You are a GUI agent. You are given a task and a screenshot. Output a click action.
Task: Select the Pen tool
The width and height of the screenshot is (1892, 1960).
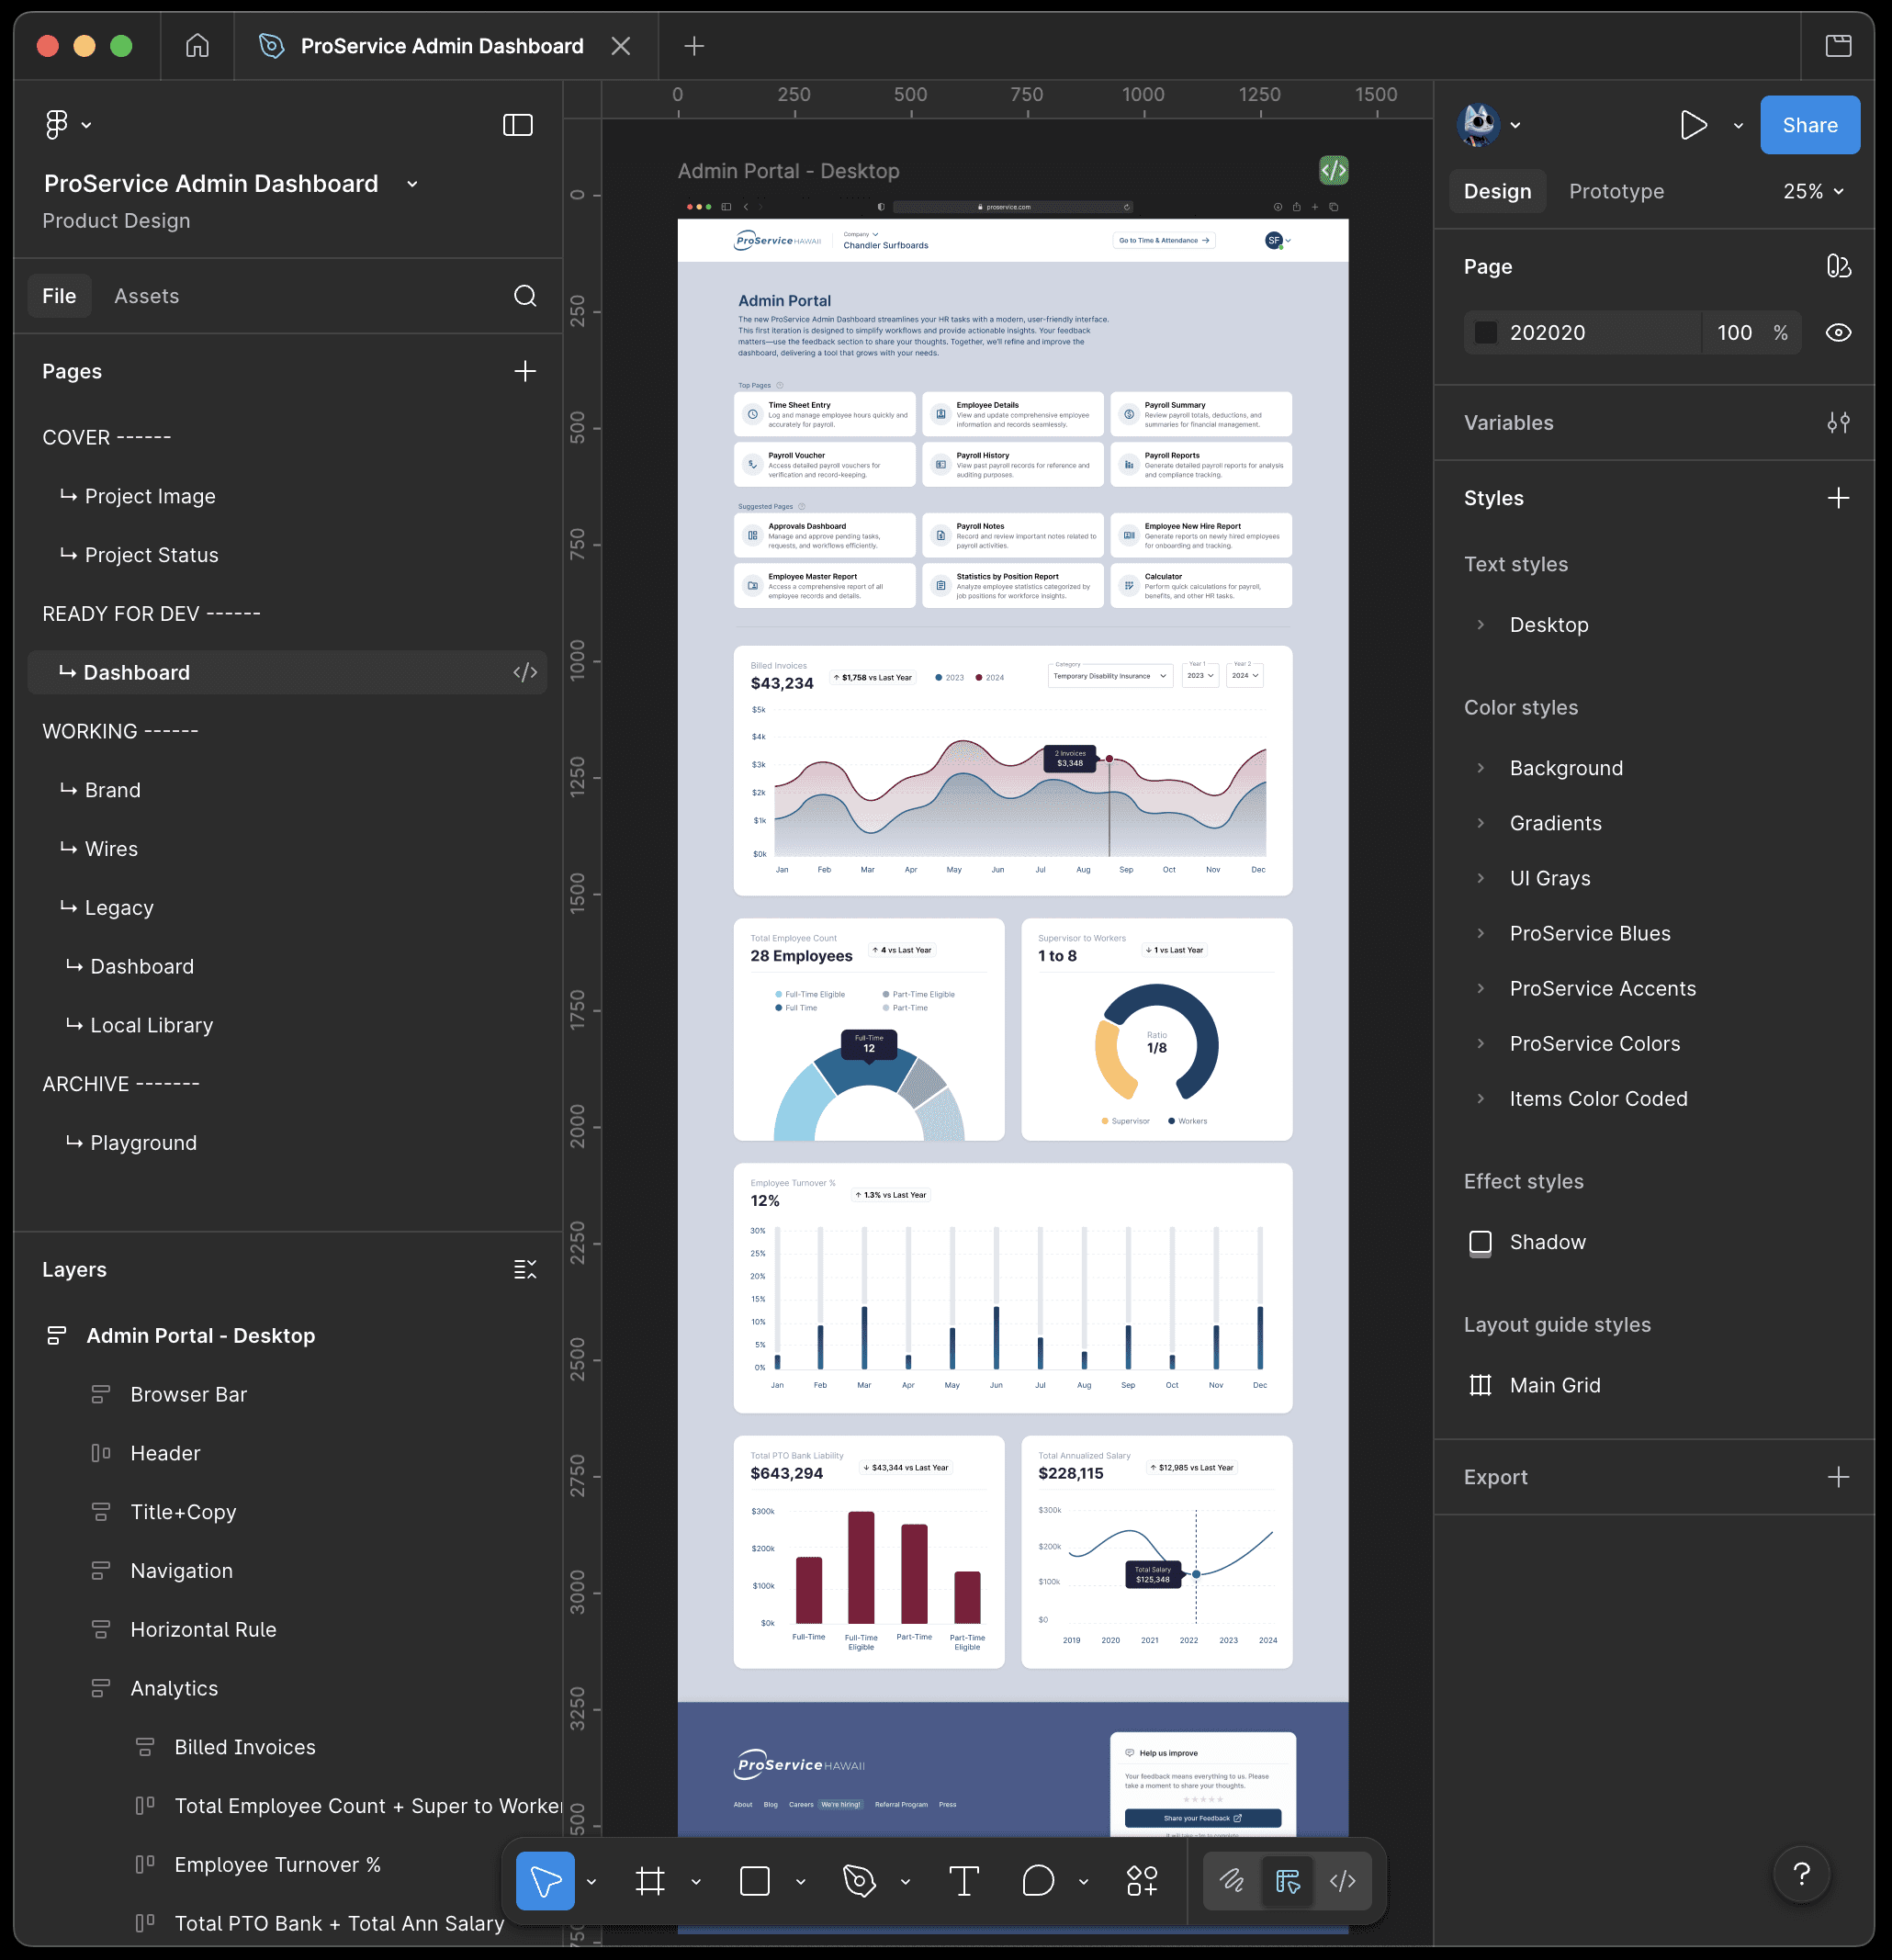[x=859, y=1881]
